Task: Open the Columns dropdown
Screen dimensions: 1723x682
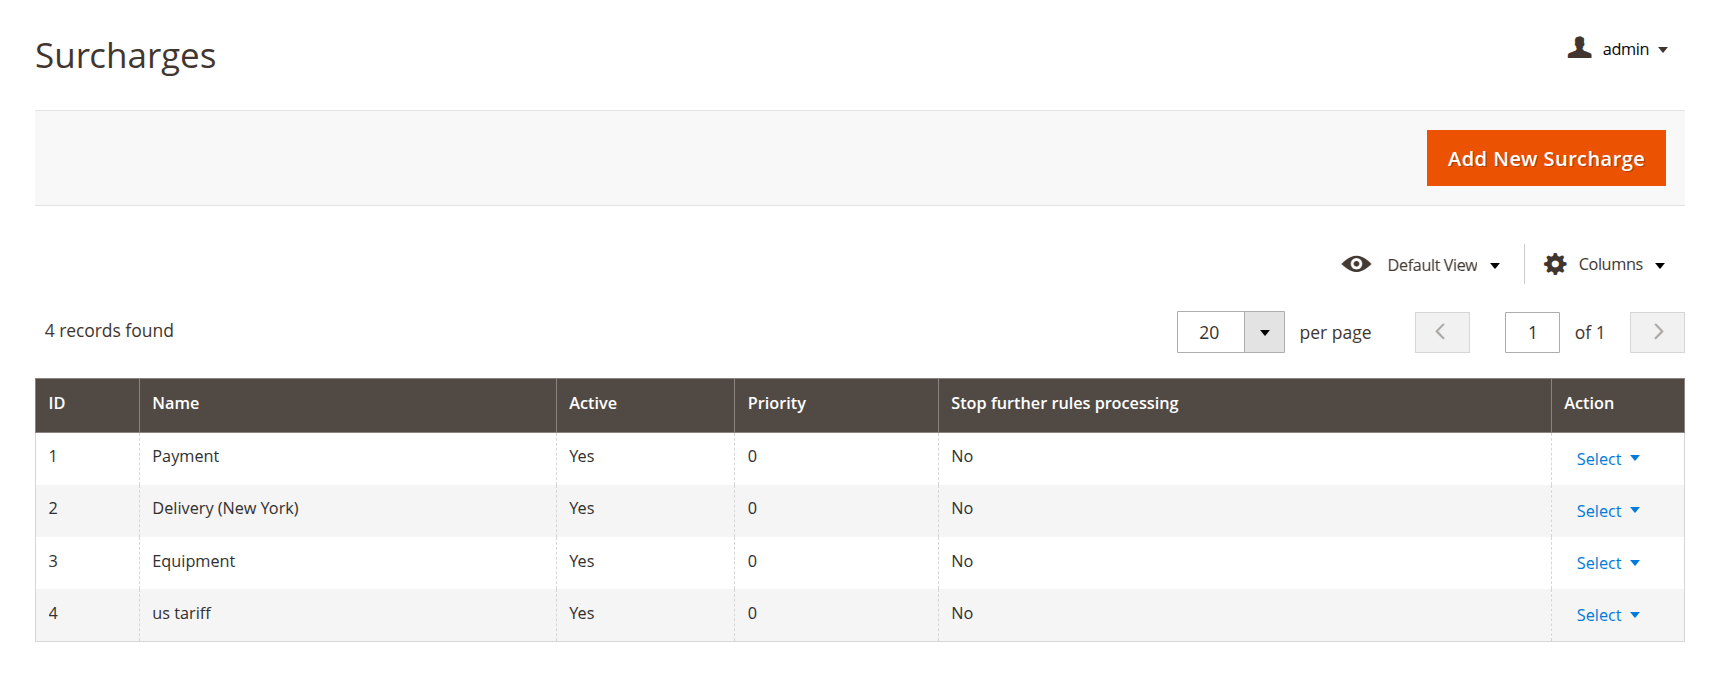Action: point(1610,263)
